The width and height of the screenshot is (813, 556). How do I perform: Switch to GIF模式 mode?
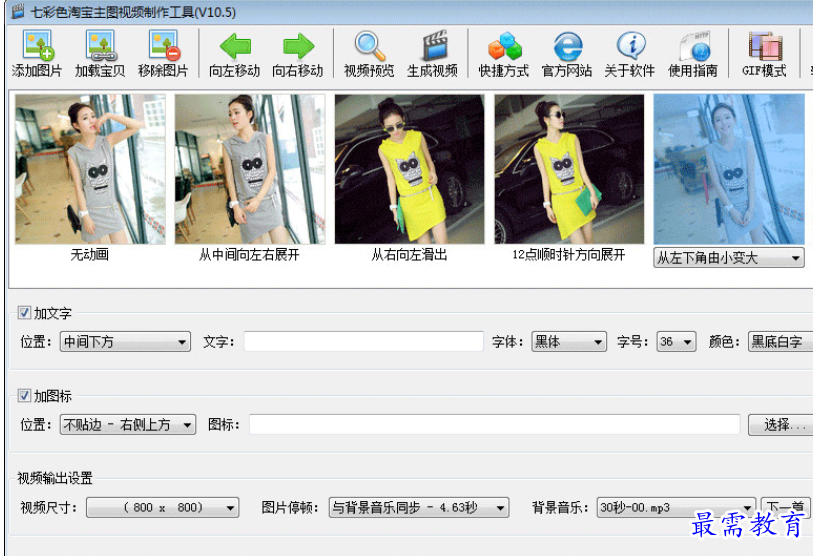click(x=764, y=53)
